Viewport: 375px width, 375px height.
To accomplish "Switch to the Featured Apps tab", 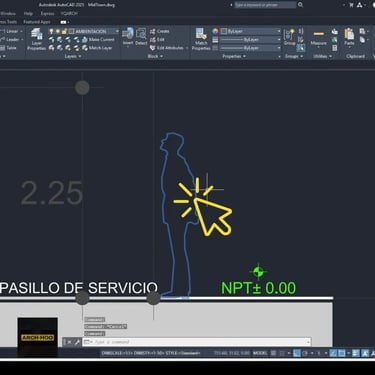I will click(37, 22).
